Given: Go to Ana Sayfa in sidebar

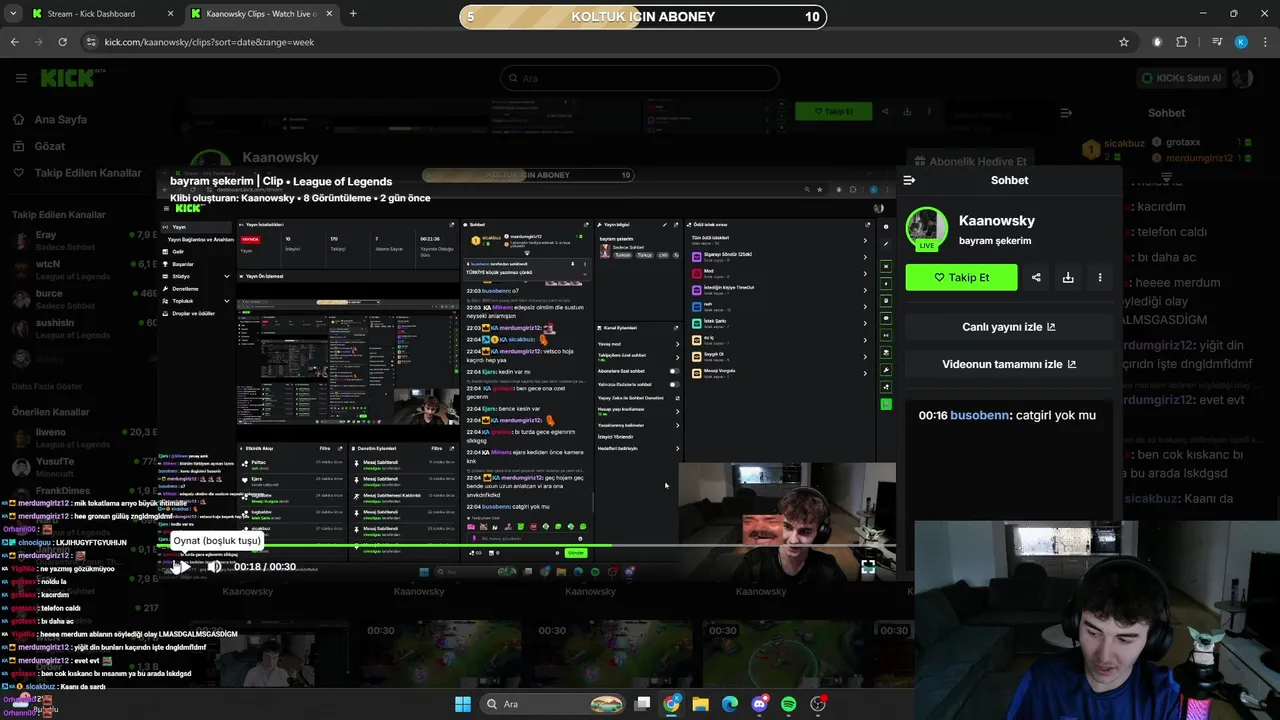Looking at the screenshot, I should (60, 119).
